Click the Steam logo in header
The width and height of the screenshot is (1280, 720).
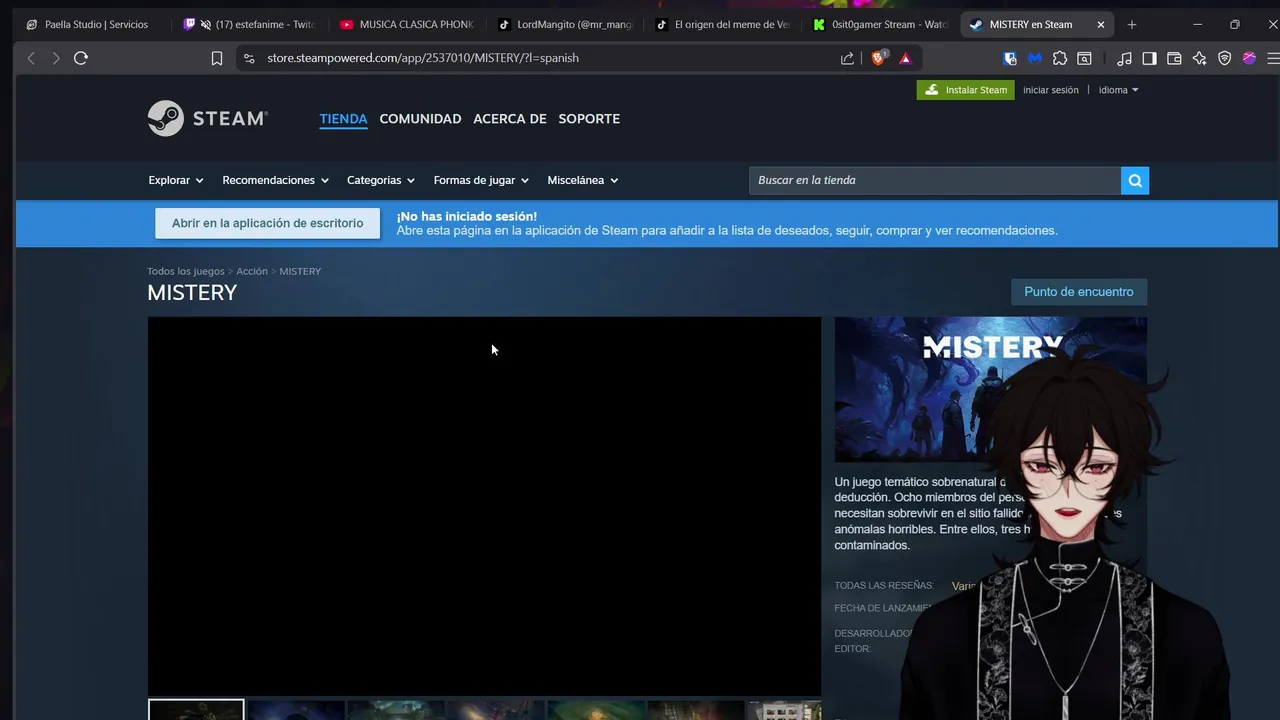208,118
